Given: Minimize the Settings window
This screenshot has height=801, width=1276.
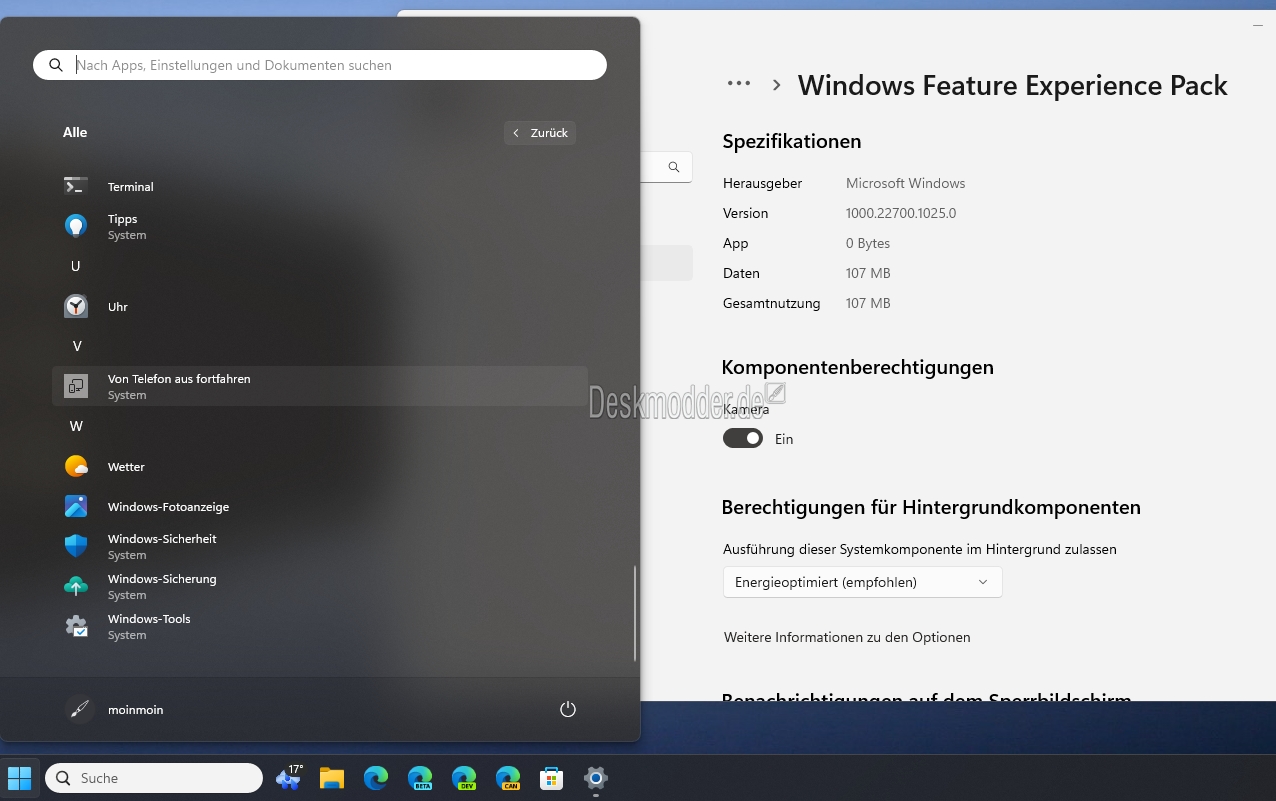Looking at the screenshot, I should point(1258,25).
